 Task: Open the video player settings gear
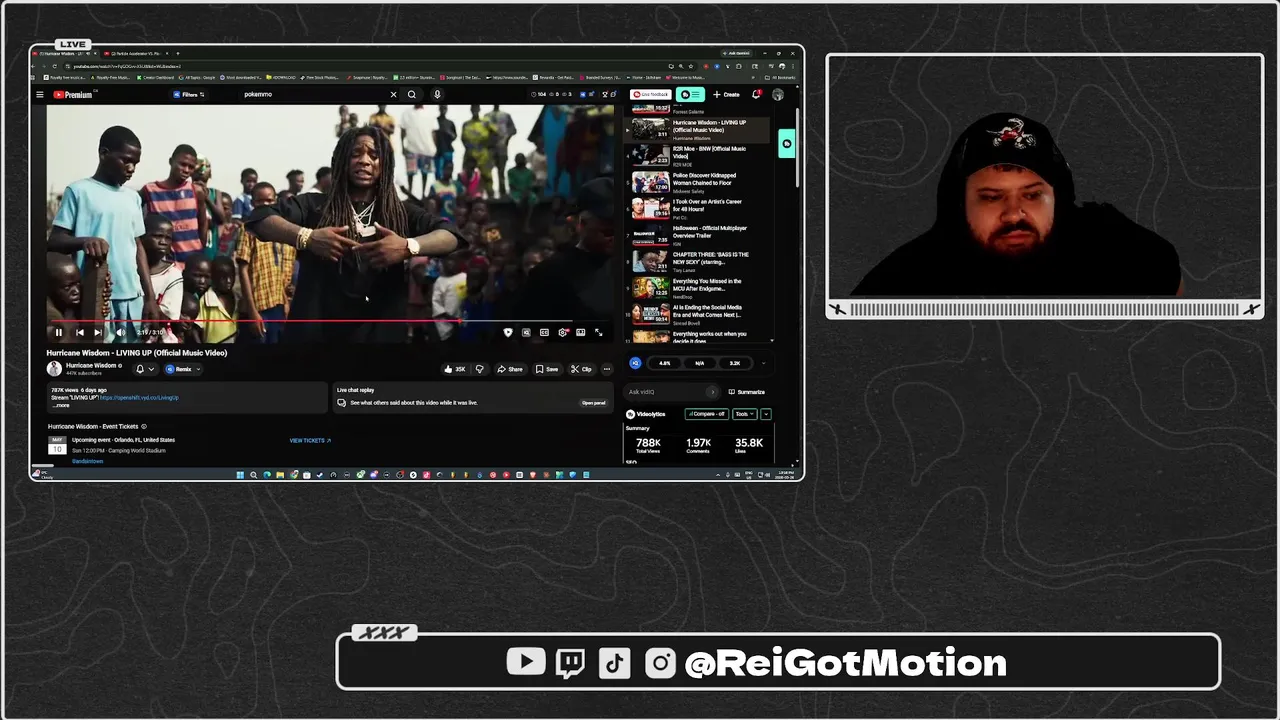[x=563, y=332]
